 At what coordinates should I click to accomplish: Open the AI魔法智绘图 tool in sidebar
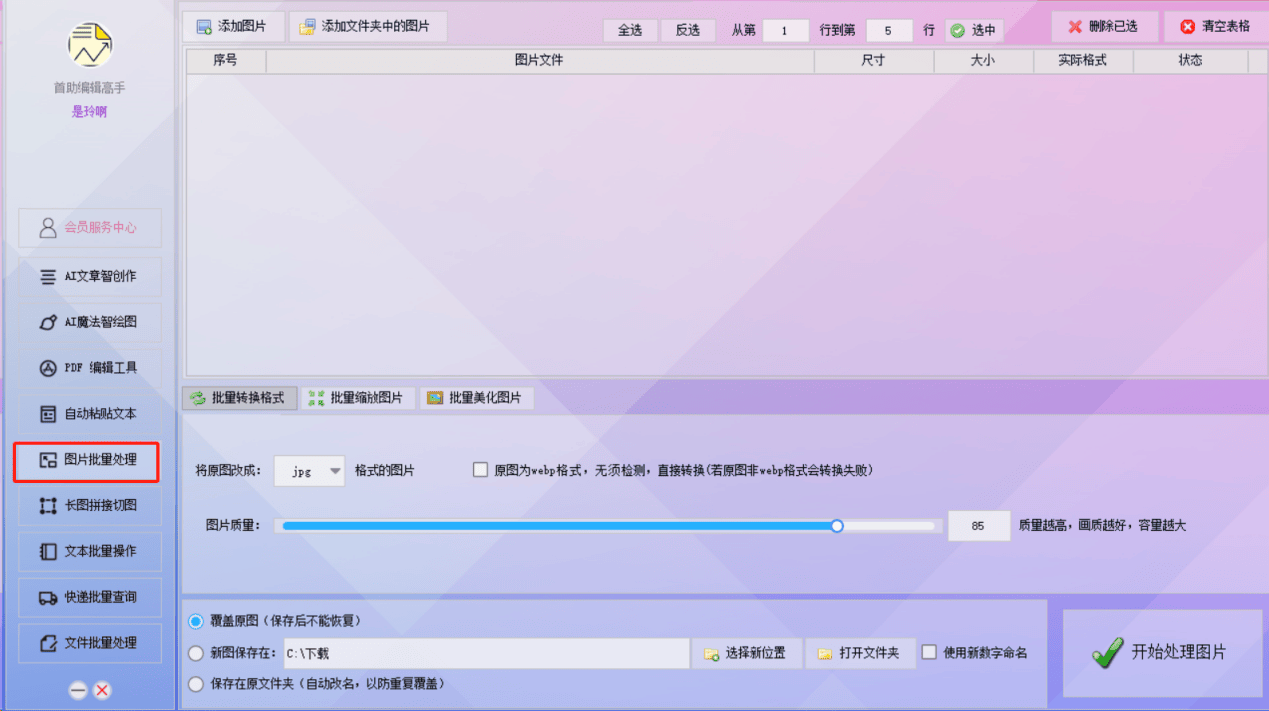87,321
